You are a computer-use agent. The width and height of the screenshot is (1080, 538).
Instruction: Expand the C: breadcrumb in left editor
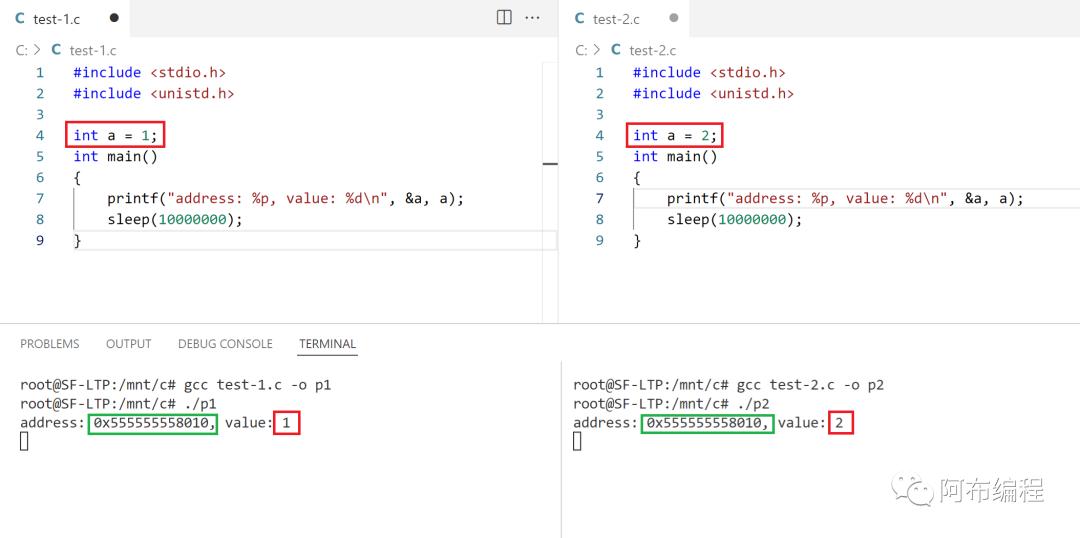point(22,49)
